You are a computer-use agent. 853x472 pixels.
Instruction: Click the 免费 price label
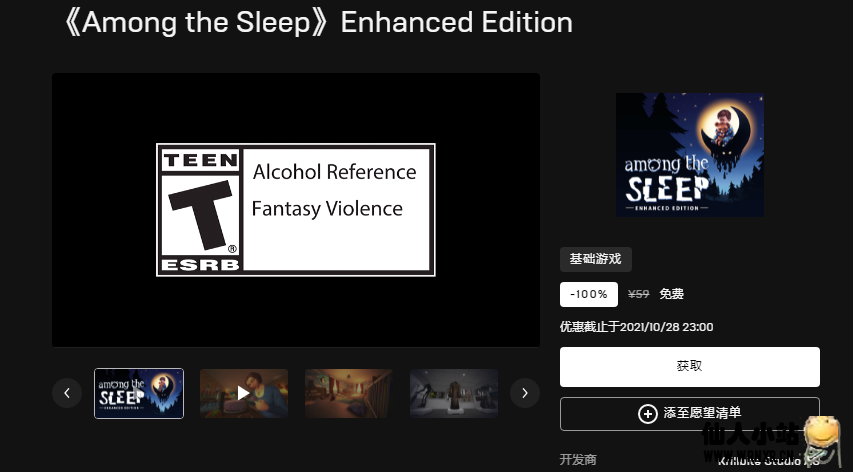coord(671,294)
